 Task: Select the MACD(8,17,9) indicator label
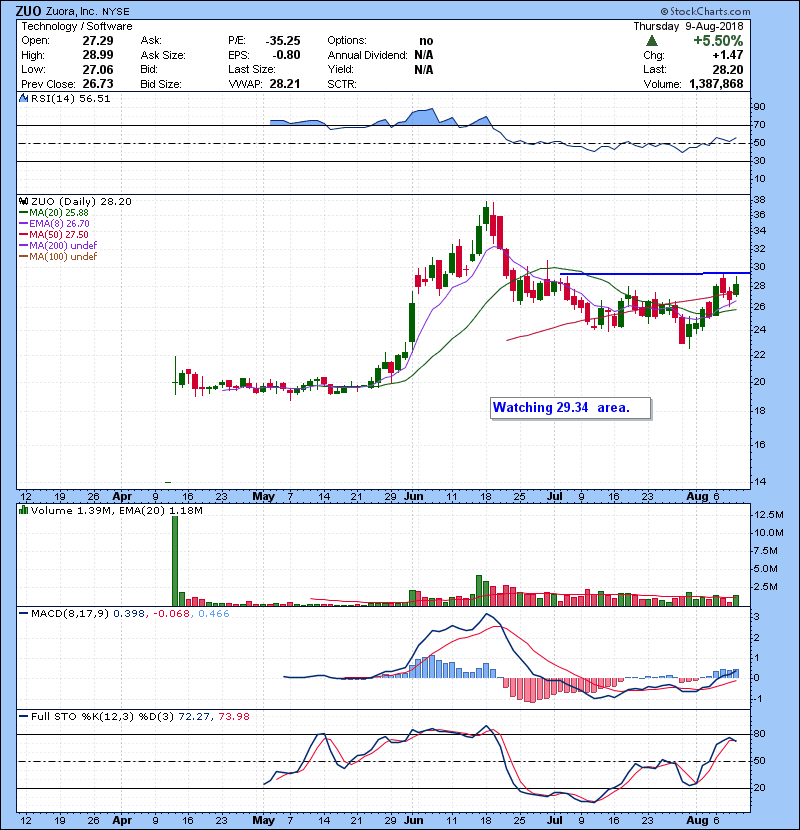[x=70, y=614]
